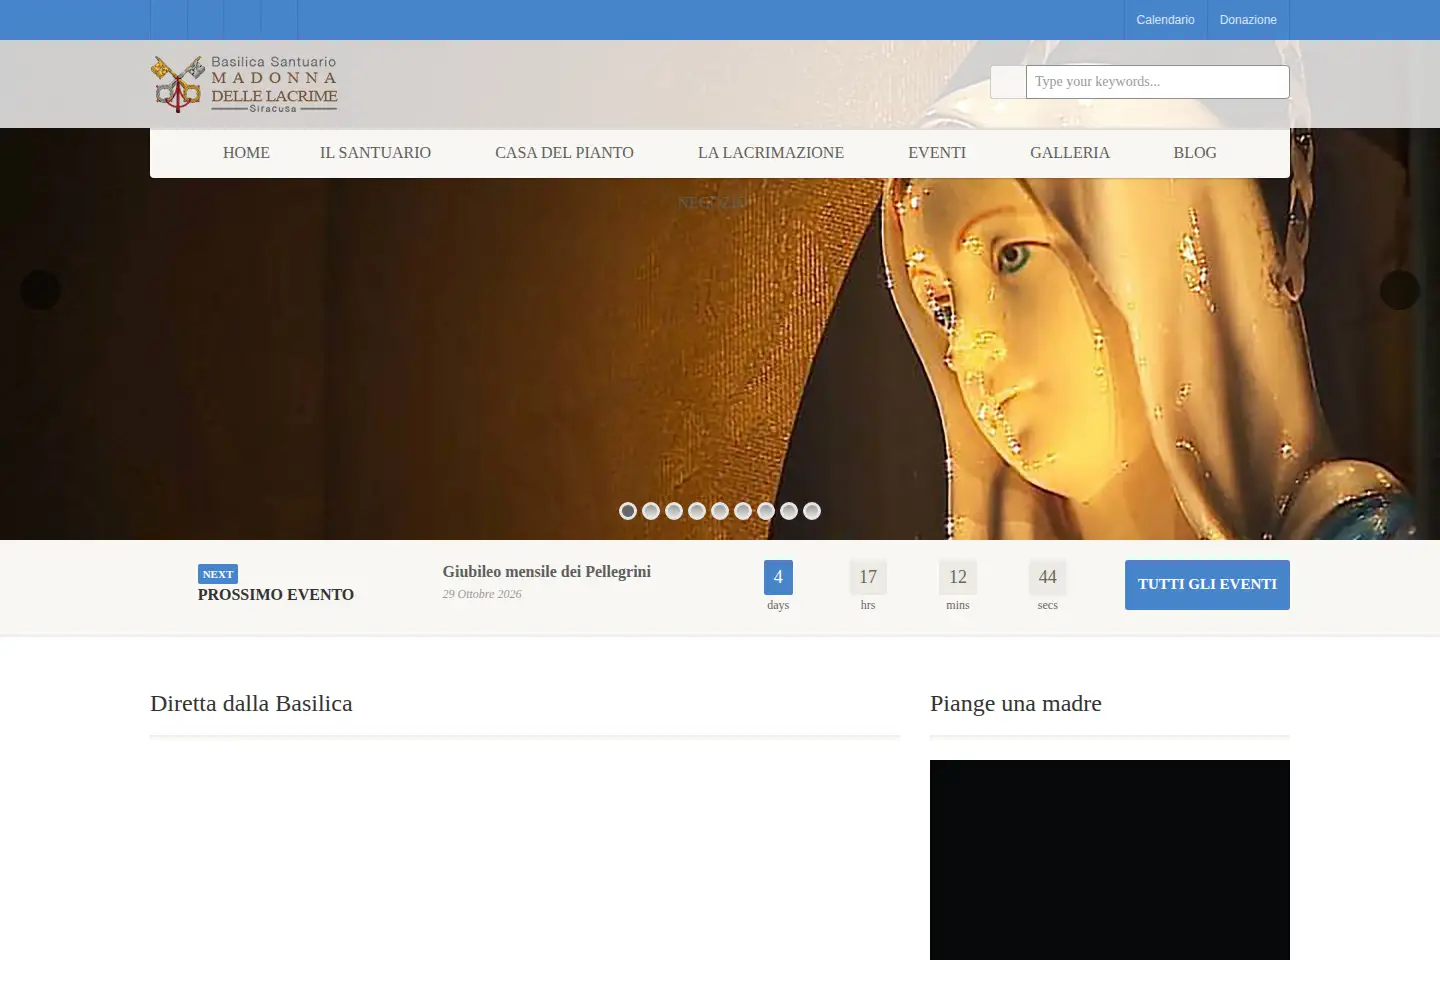Image resolution: width=1440 pixels, height=1000 pixels.
Task: Open the Donazione link in top bar
Action: (1248, 20)
